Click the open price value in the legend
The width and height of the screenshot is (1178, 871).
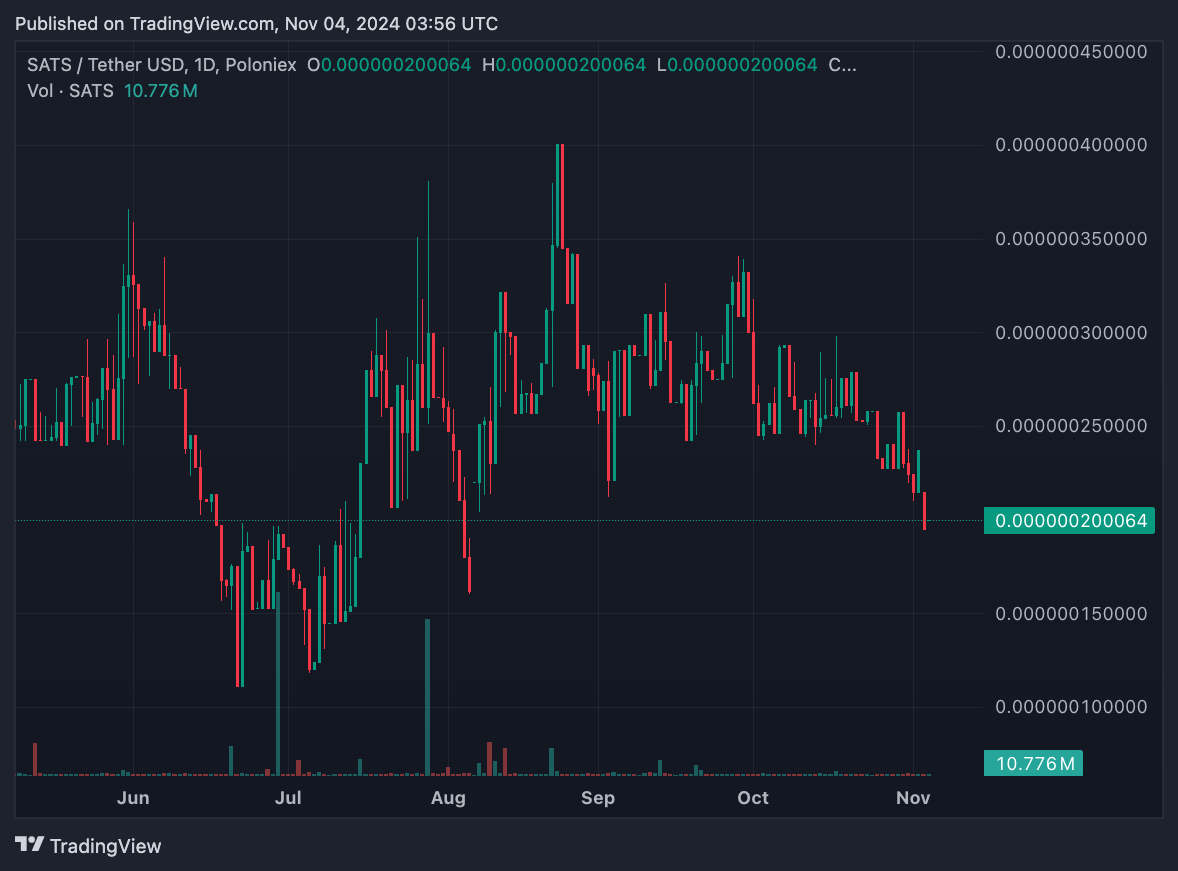click(396, 65)
